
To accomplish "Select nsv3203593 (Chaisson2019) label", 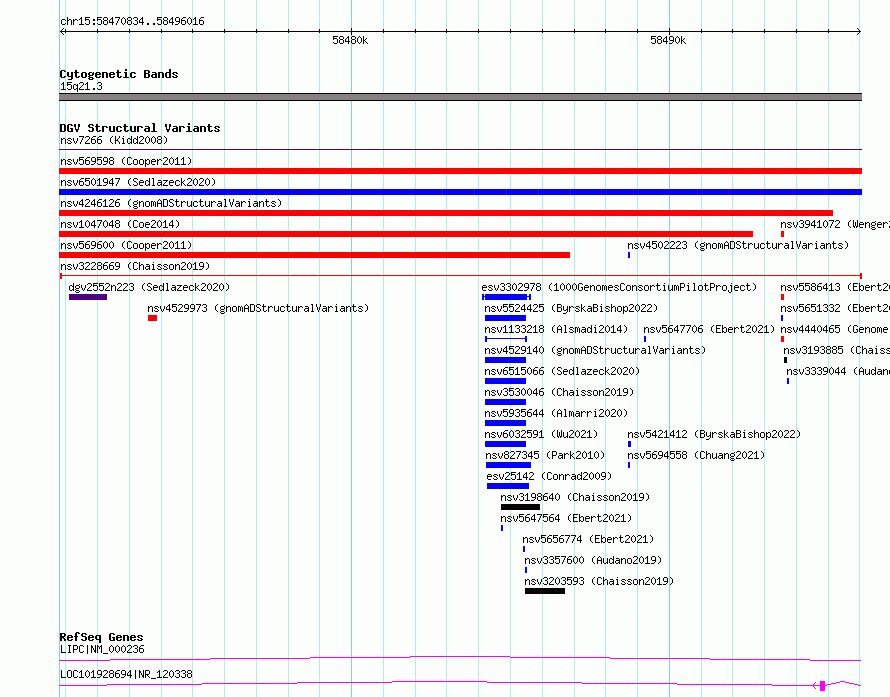I will [x=599, y=581].
